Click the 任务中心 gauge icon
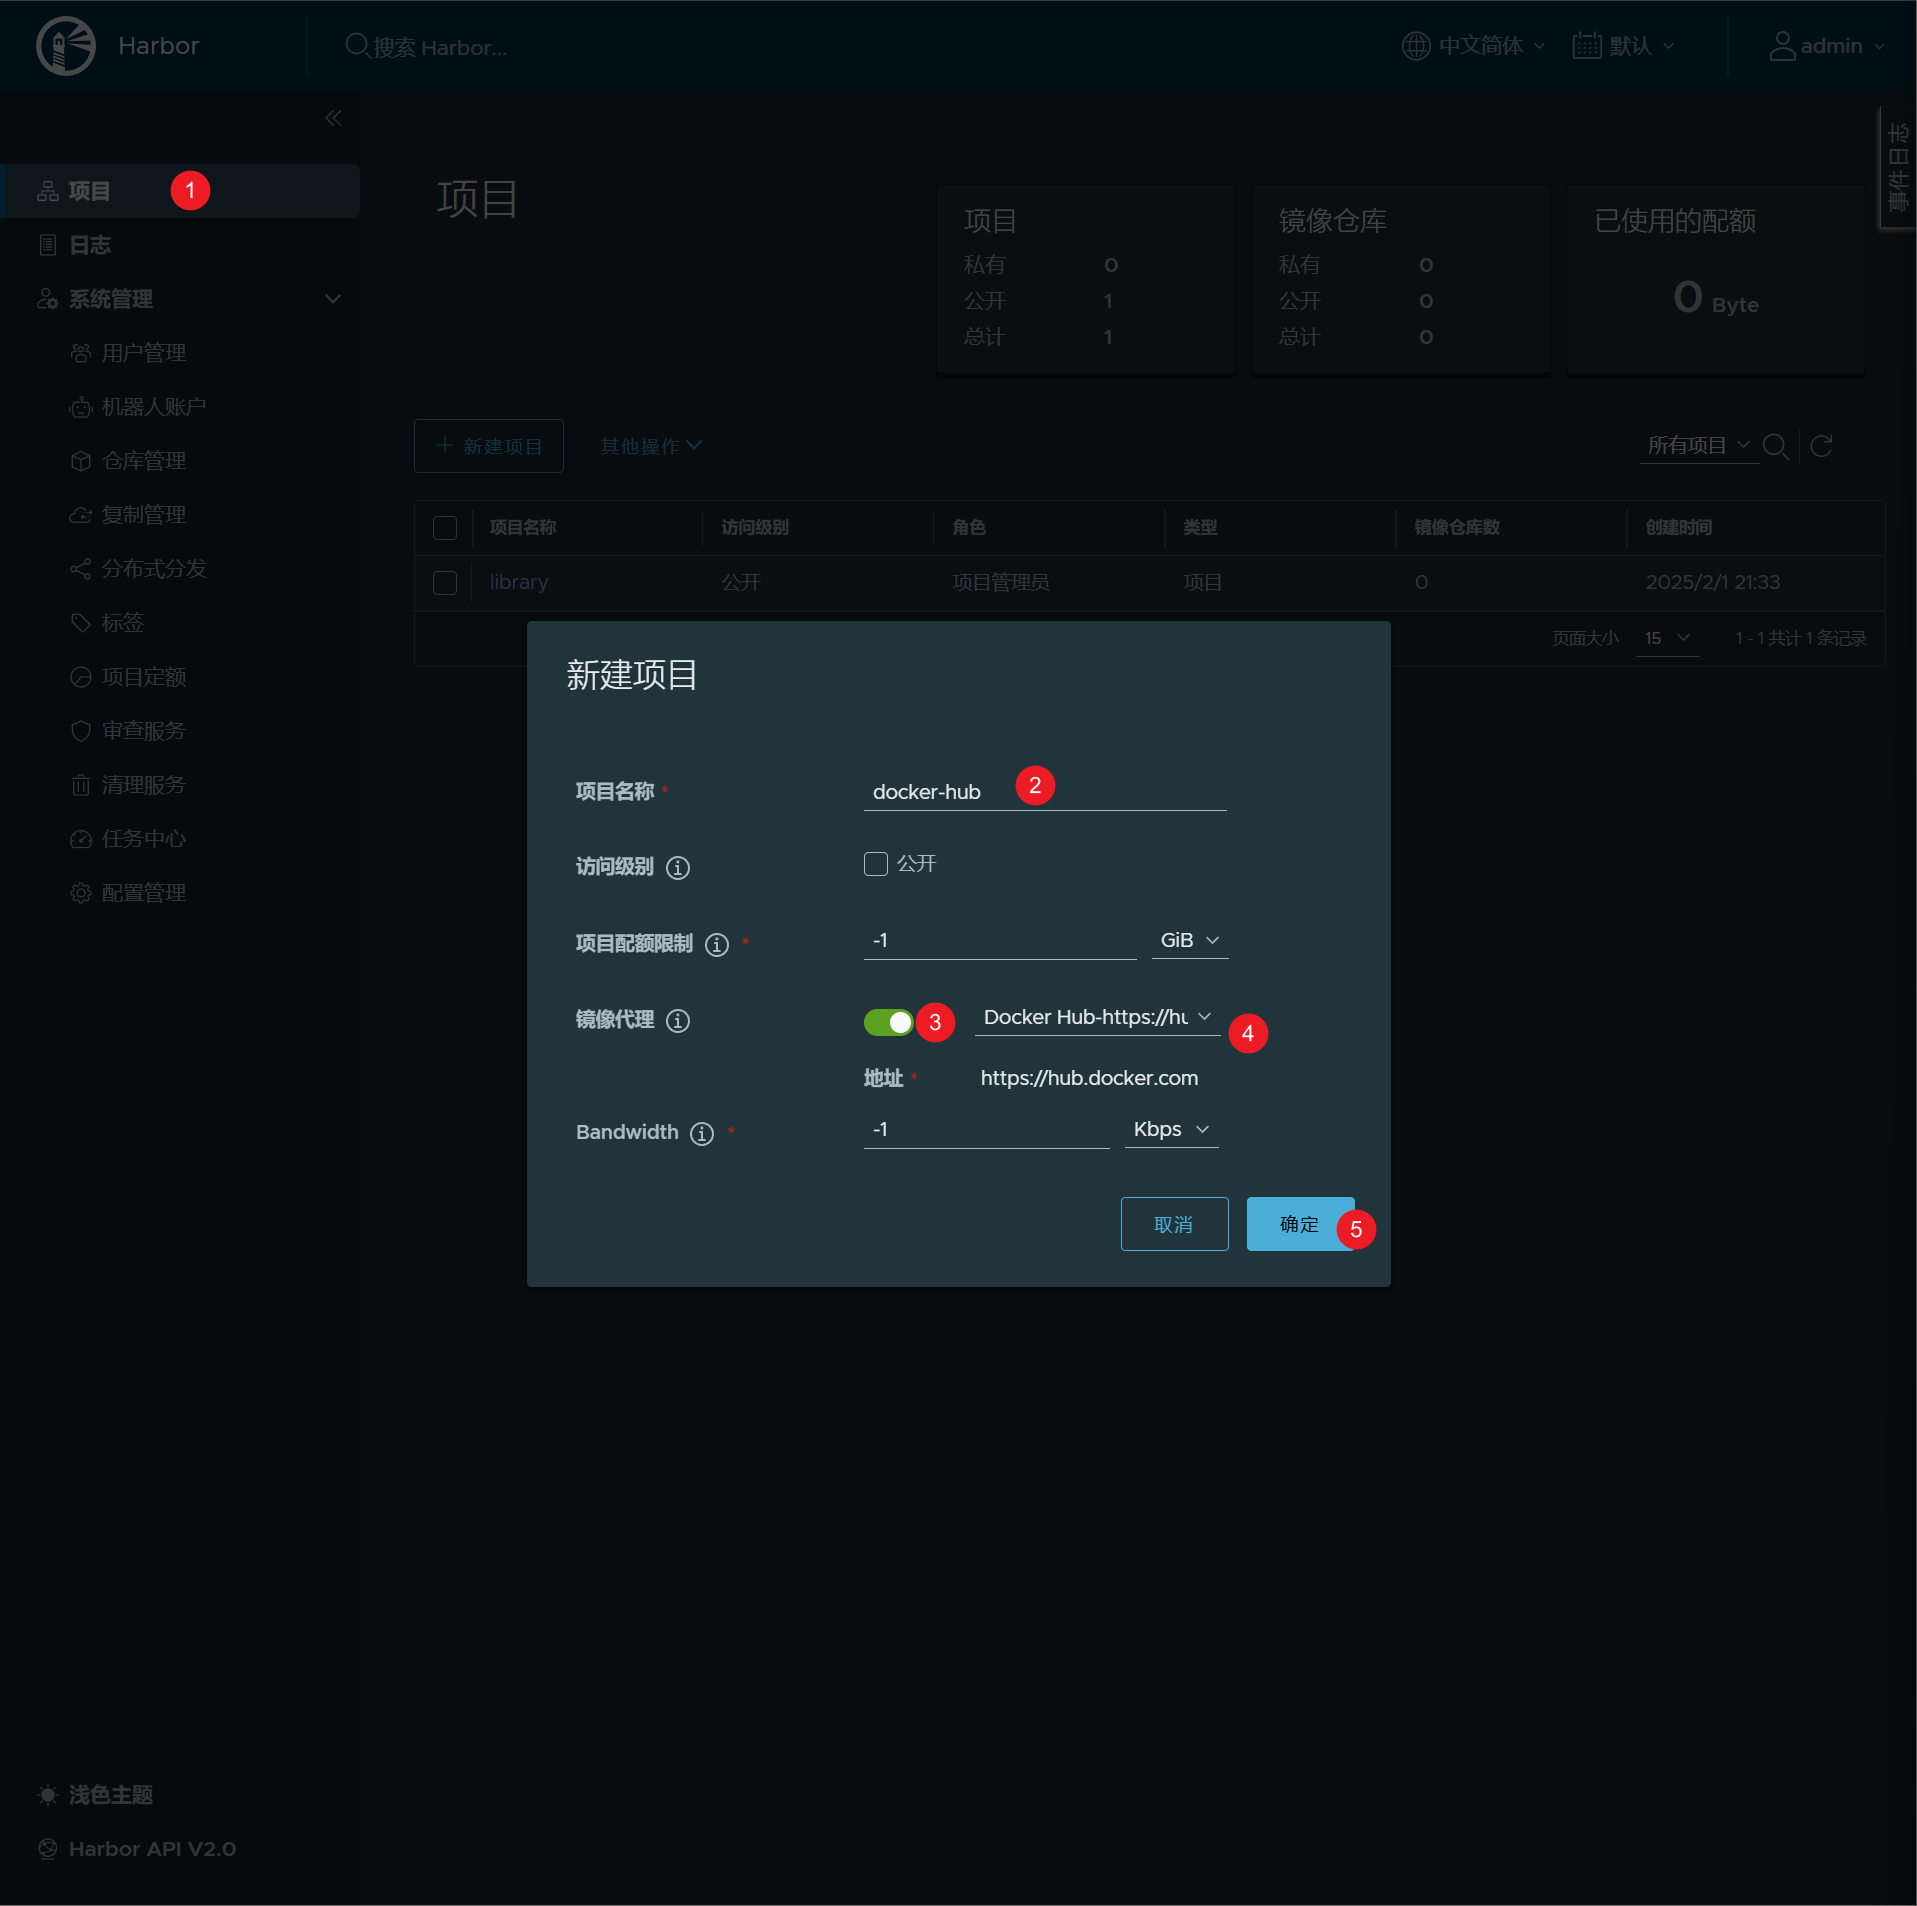 [81, 839]
